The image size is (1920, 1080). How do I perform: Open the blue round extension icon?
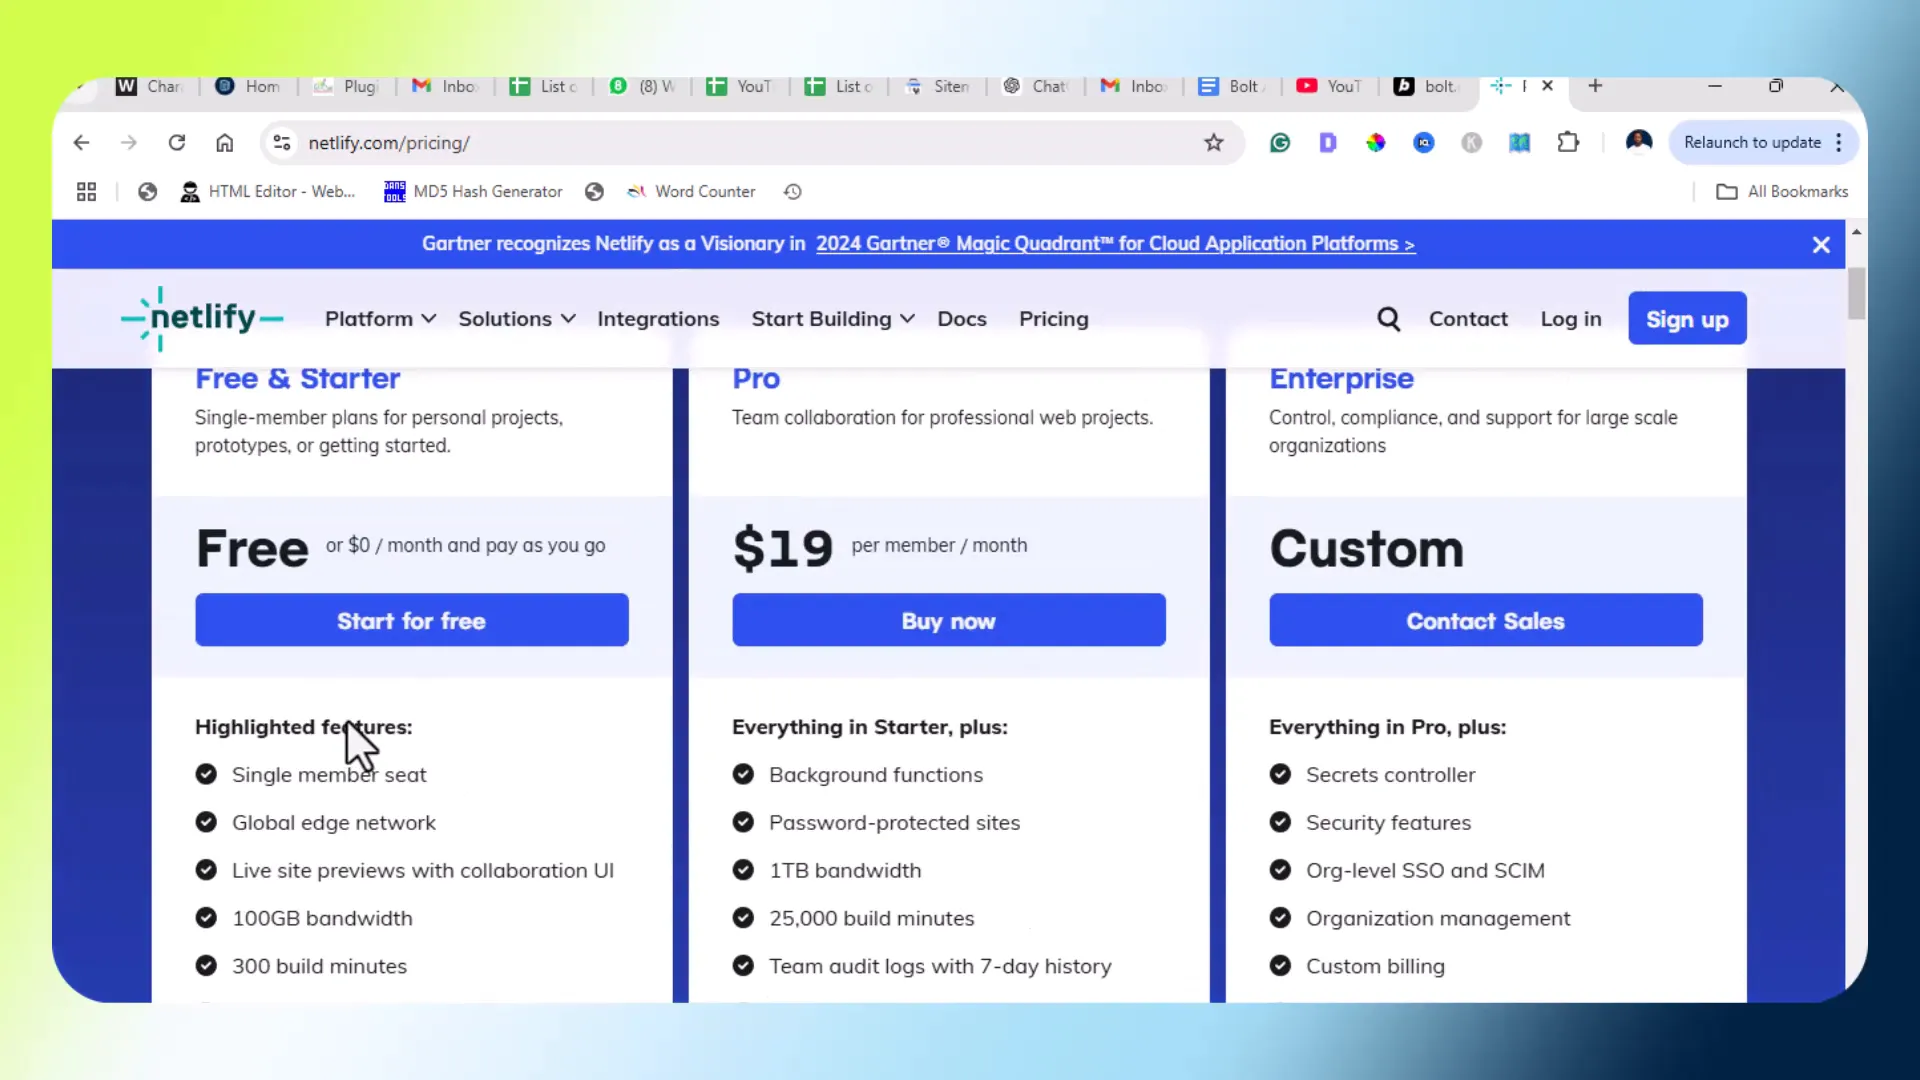click(x=1424, y=143)
